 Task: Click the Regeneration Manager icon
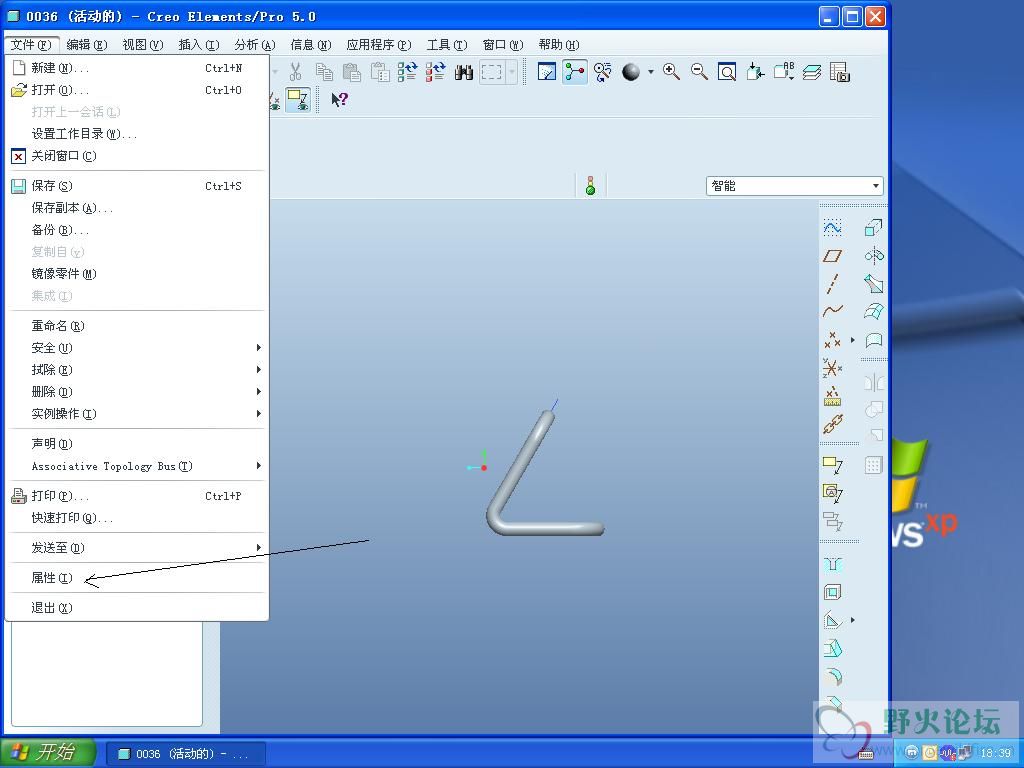click(x=436, y=72)
